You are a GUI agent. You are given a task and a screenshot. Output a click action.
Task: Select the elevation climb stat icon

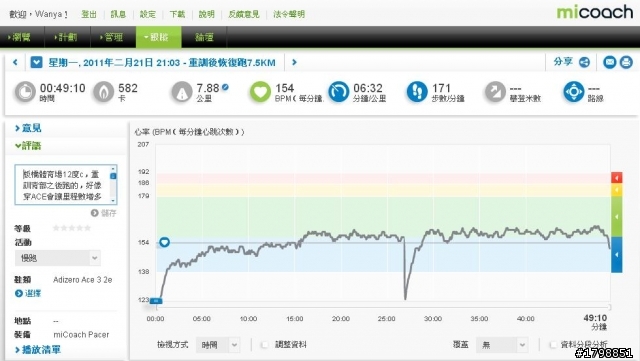[496, 92]
